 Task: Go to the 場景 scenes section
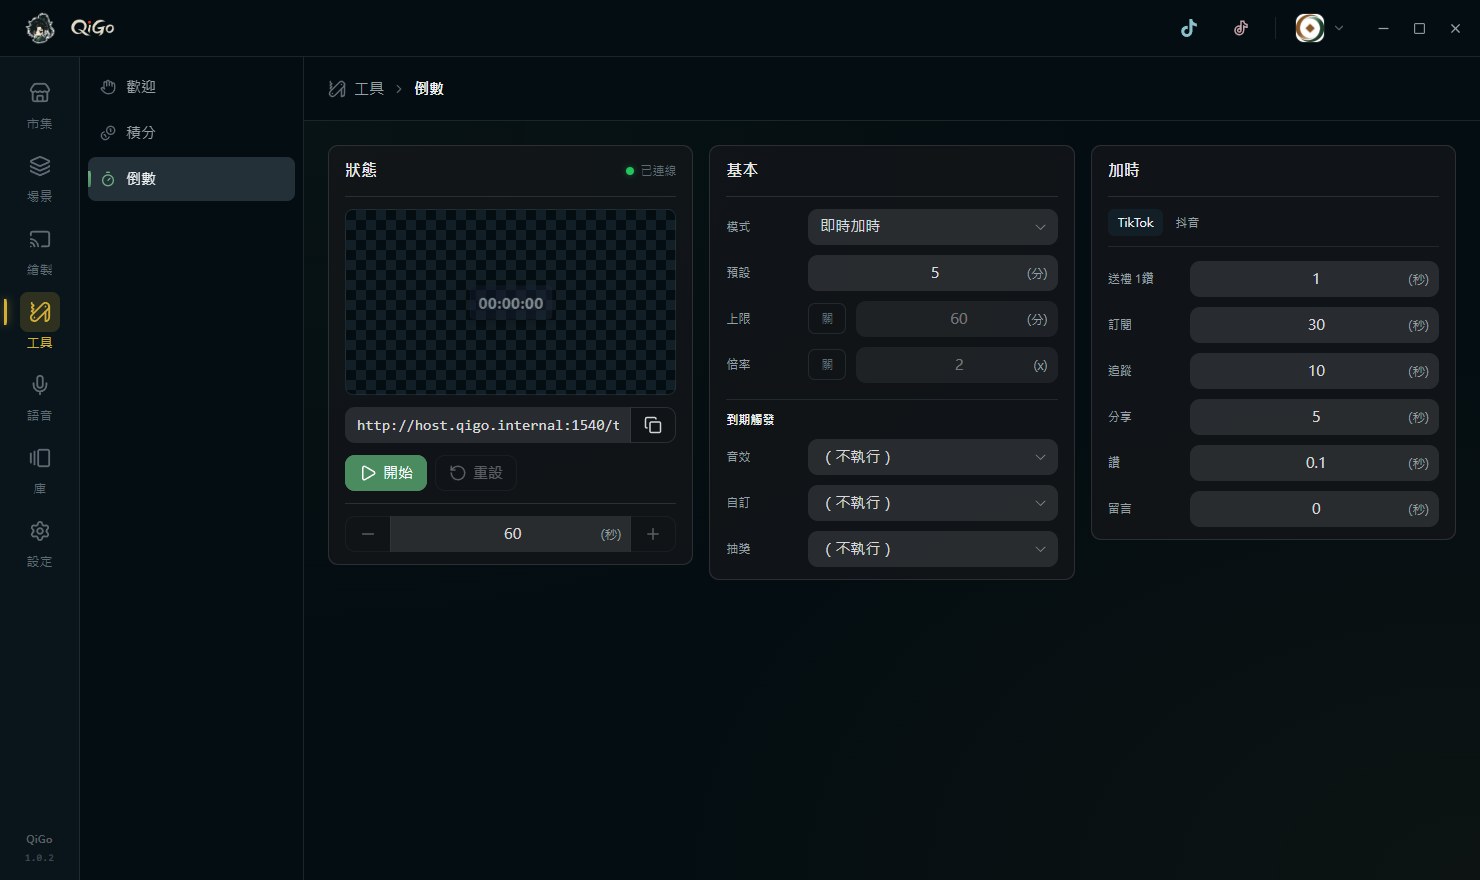(x=40, y=178)
